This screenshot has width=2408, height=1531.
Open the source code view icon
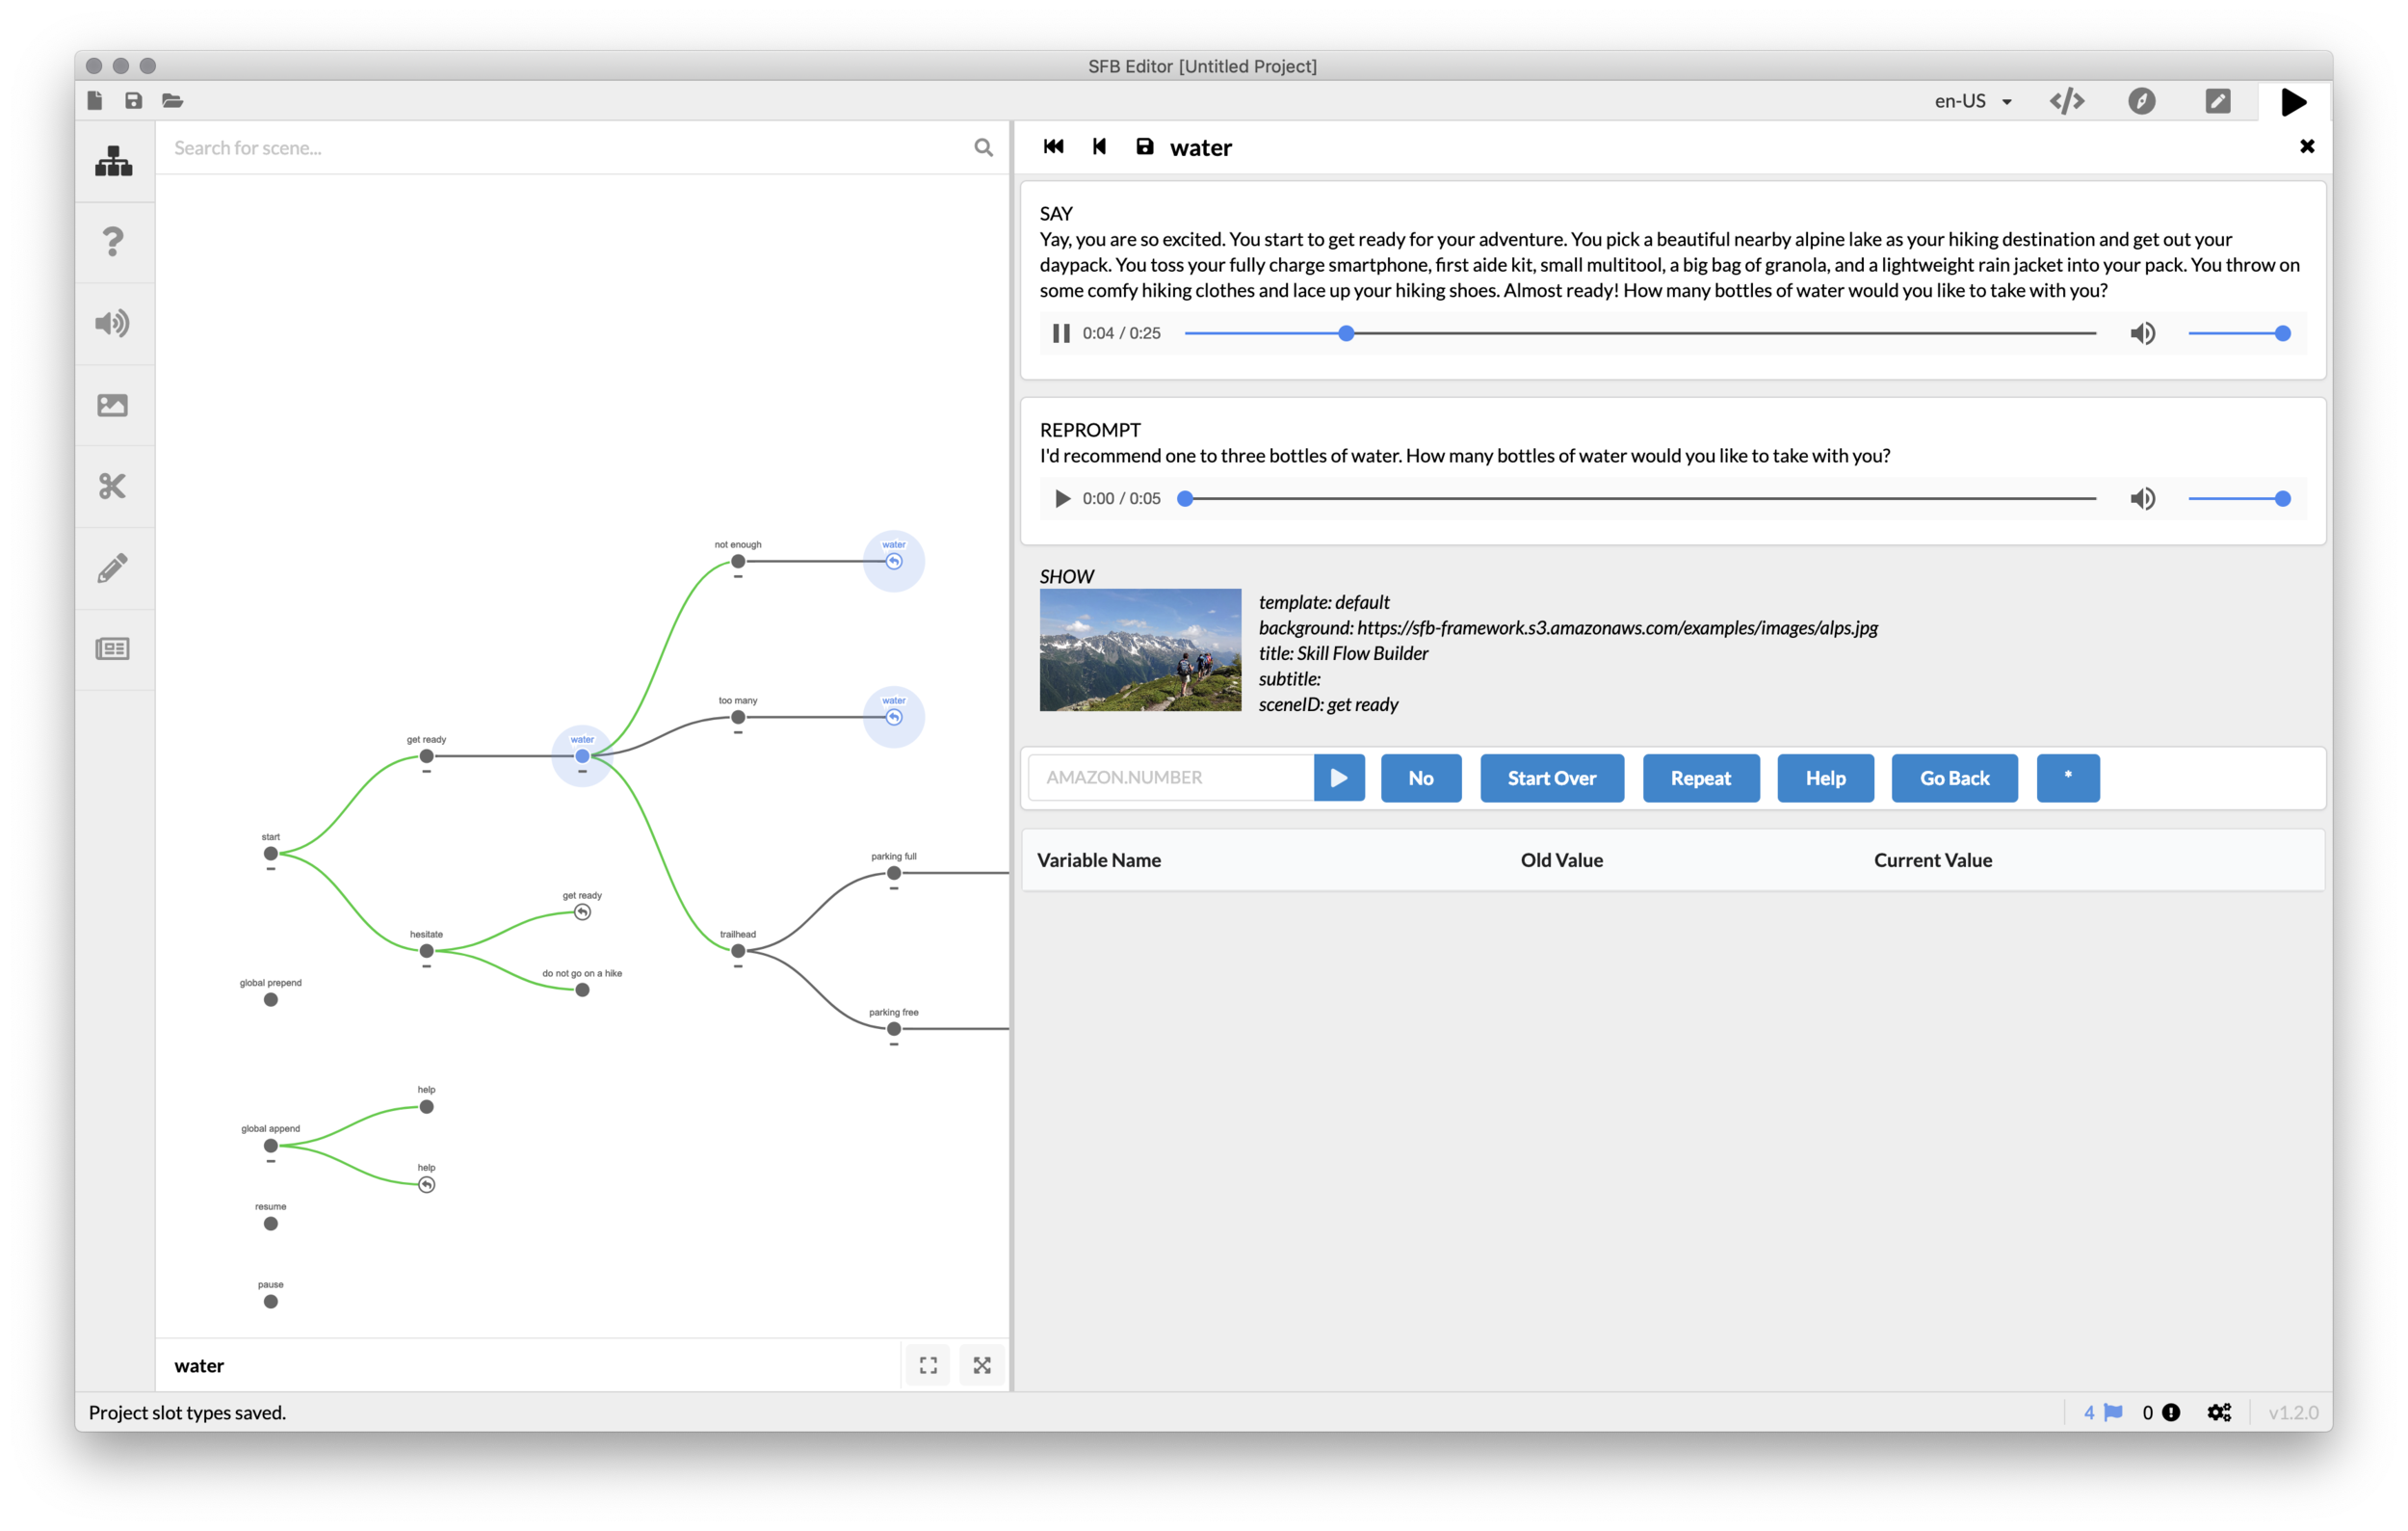pos(2066,101)
